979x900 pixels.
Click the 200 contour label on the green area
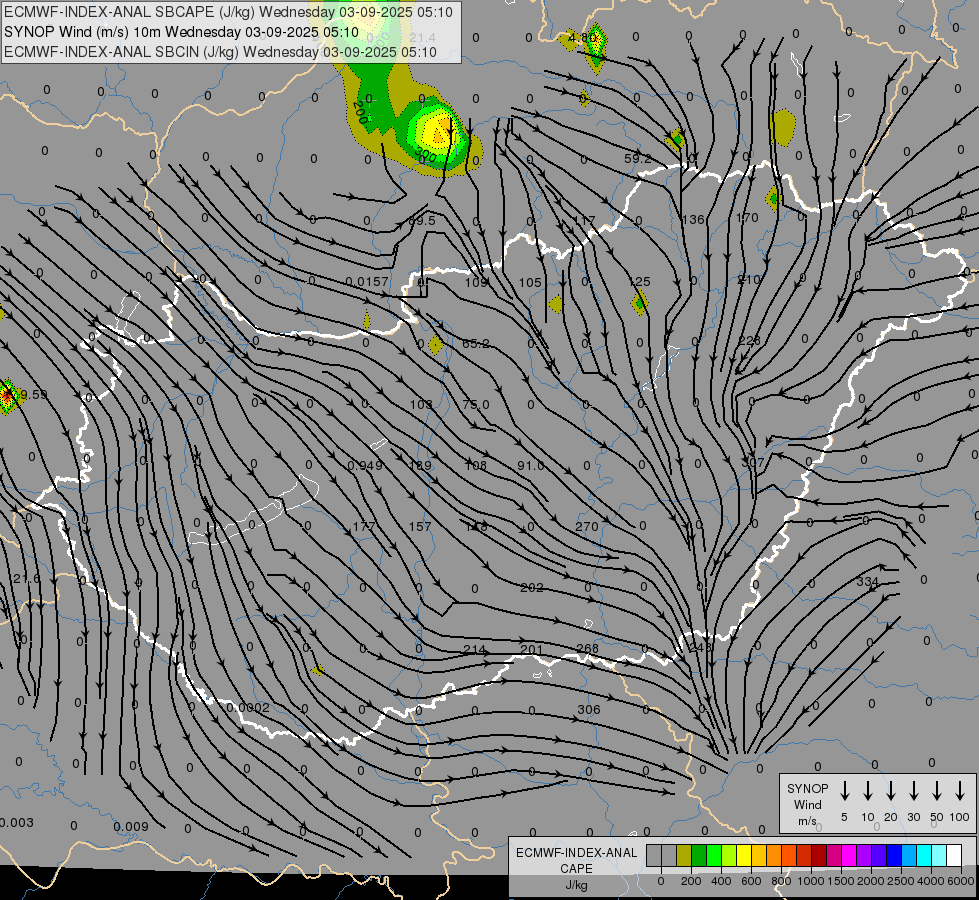point(360,112)
